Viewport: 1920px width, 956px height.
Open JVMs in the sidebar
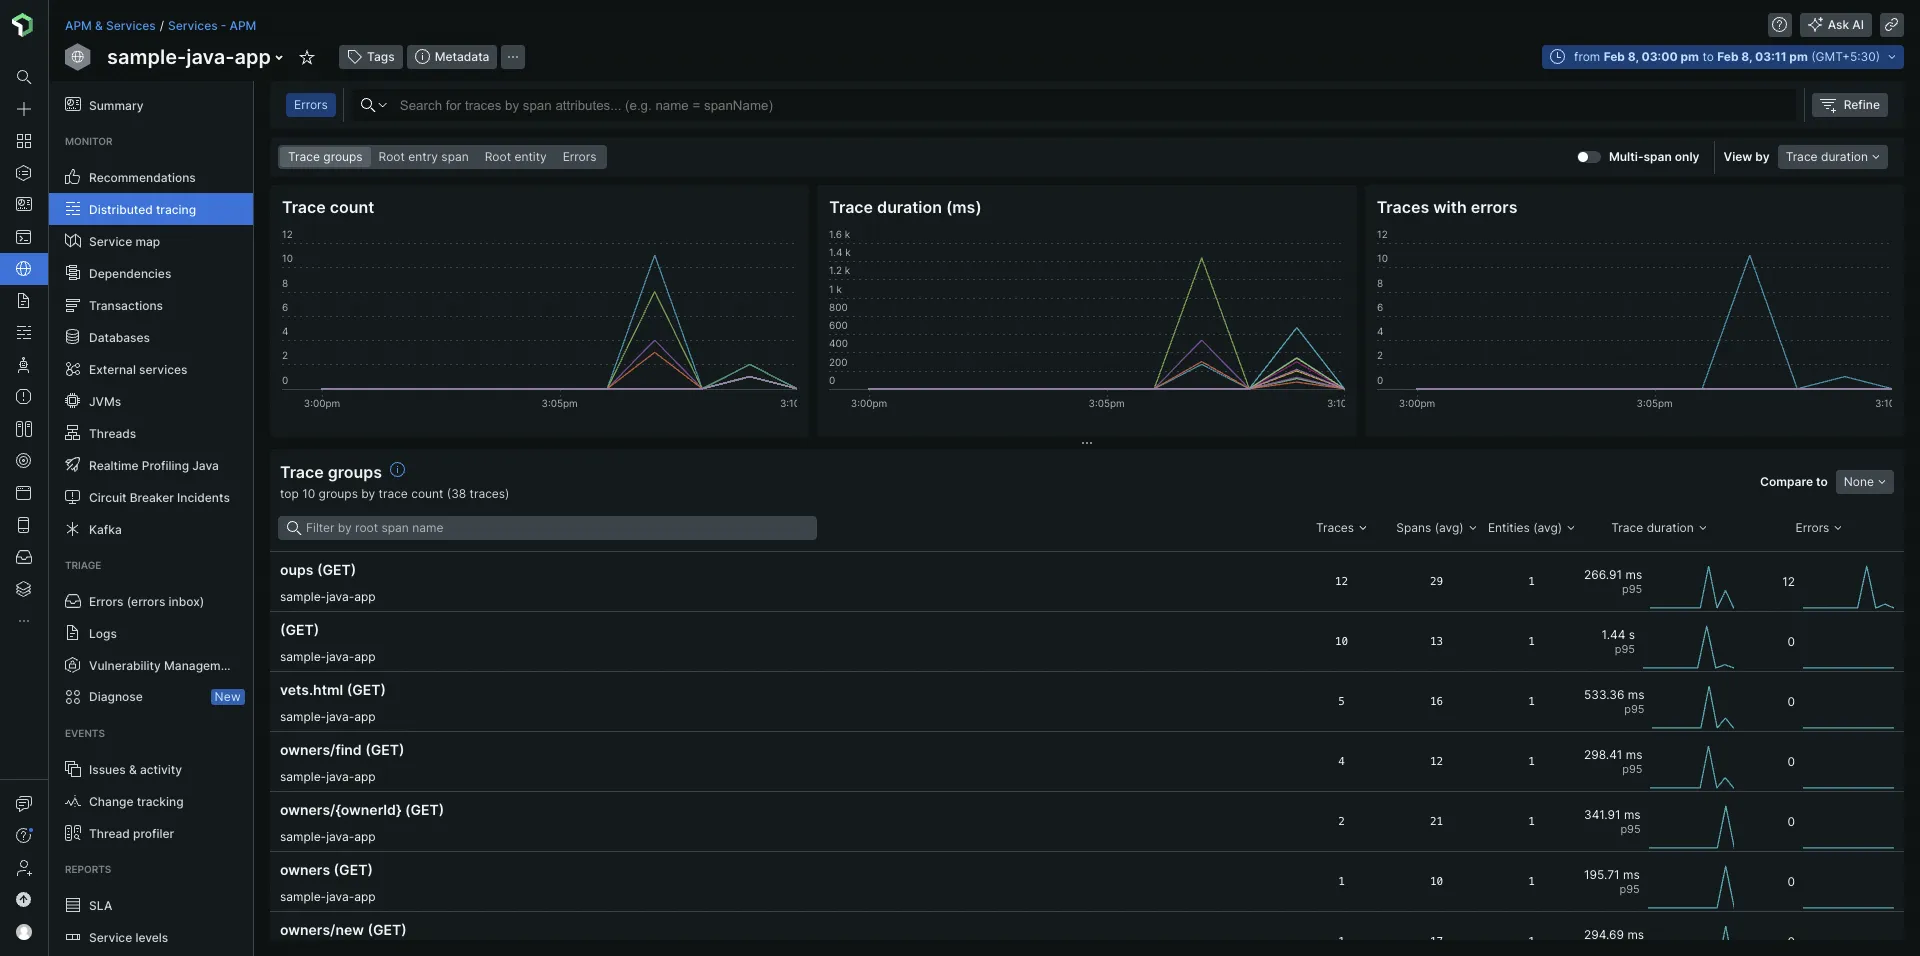151,401
